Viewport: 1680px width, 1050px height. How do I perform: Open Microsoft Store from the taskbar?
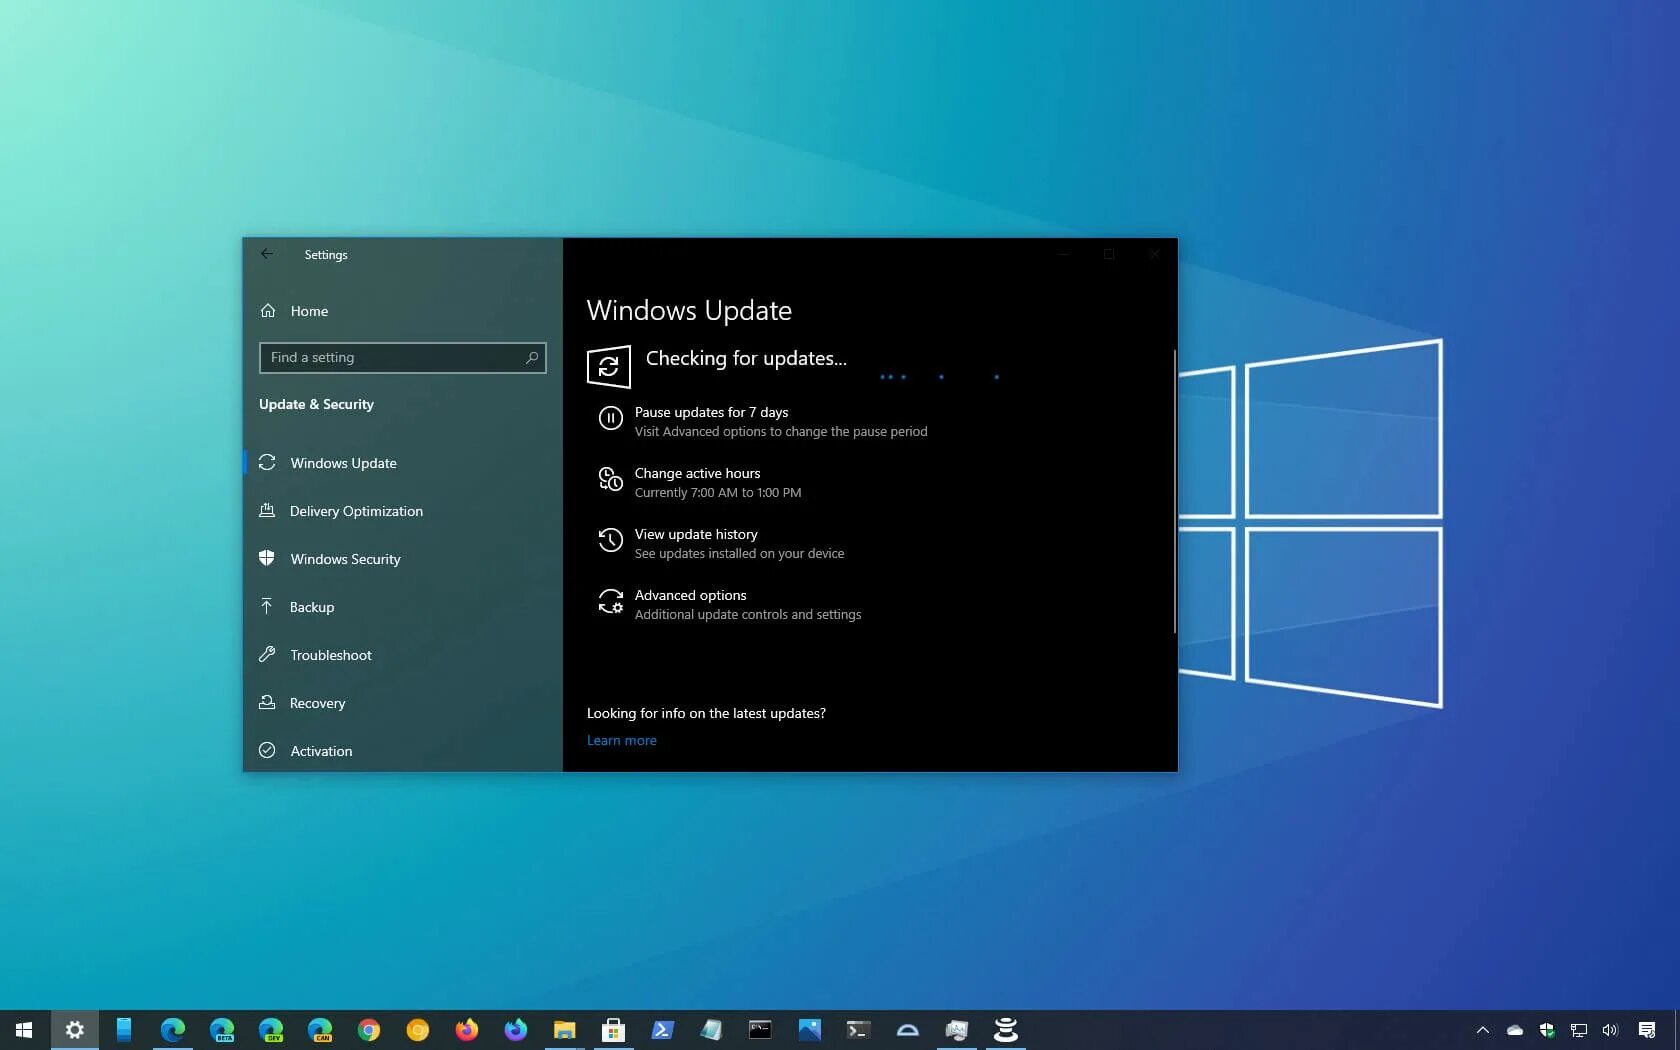pyautogui.click(x=613, y=1030)
